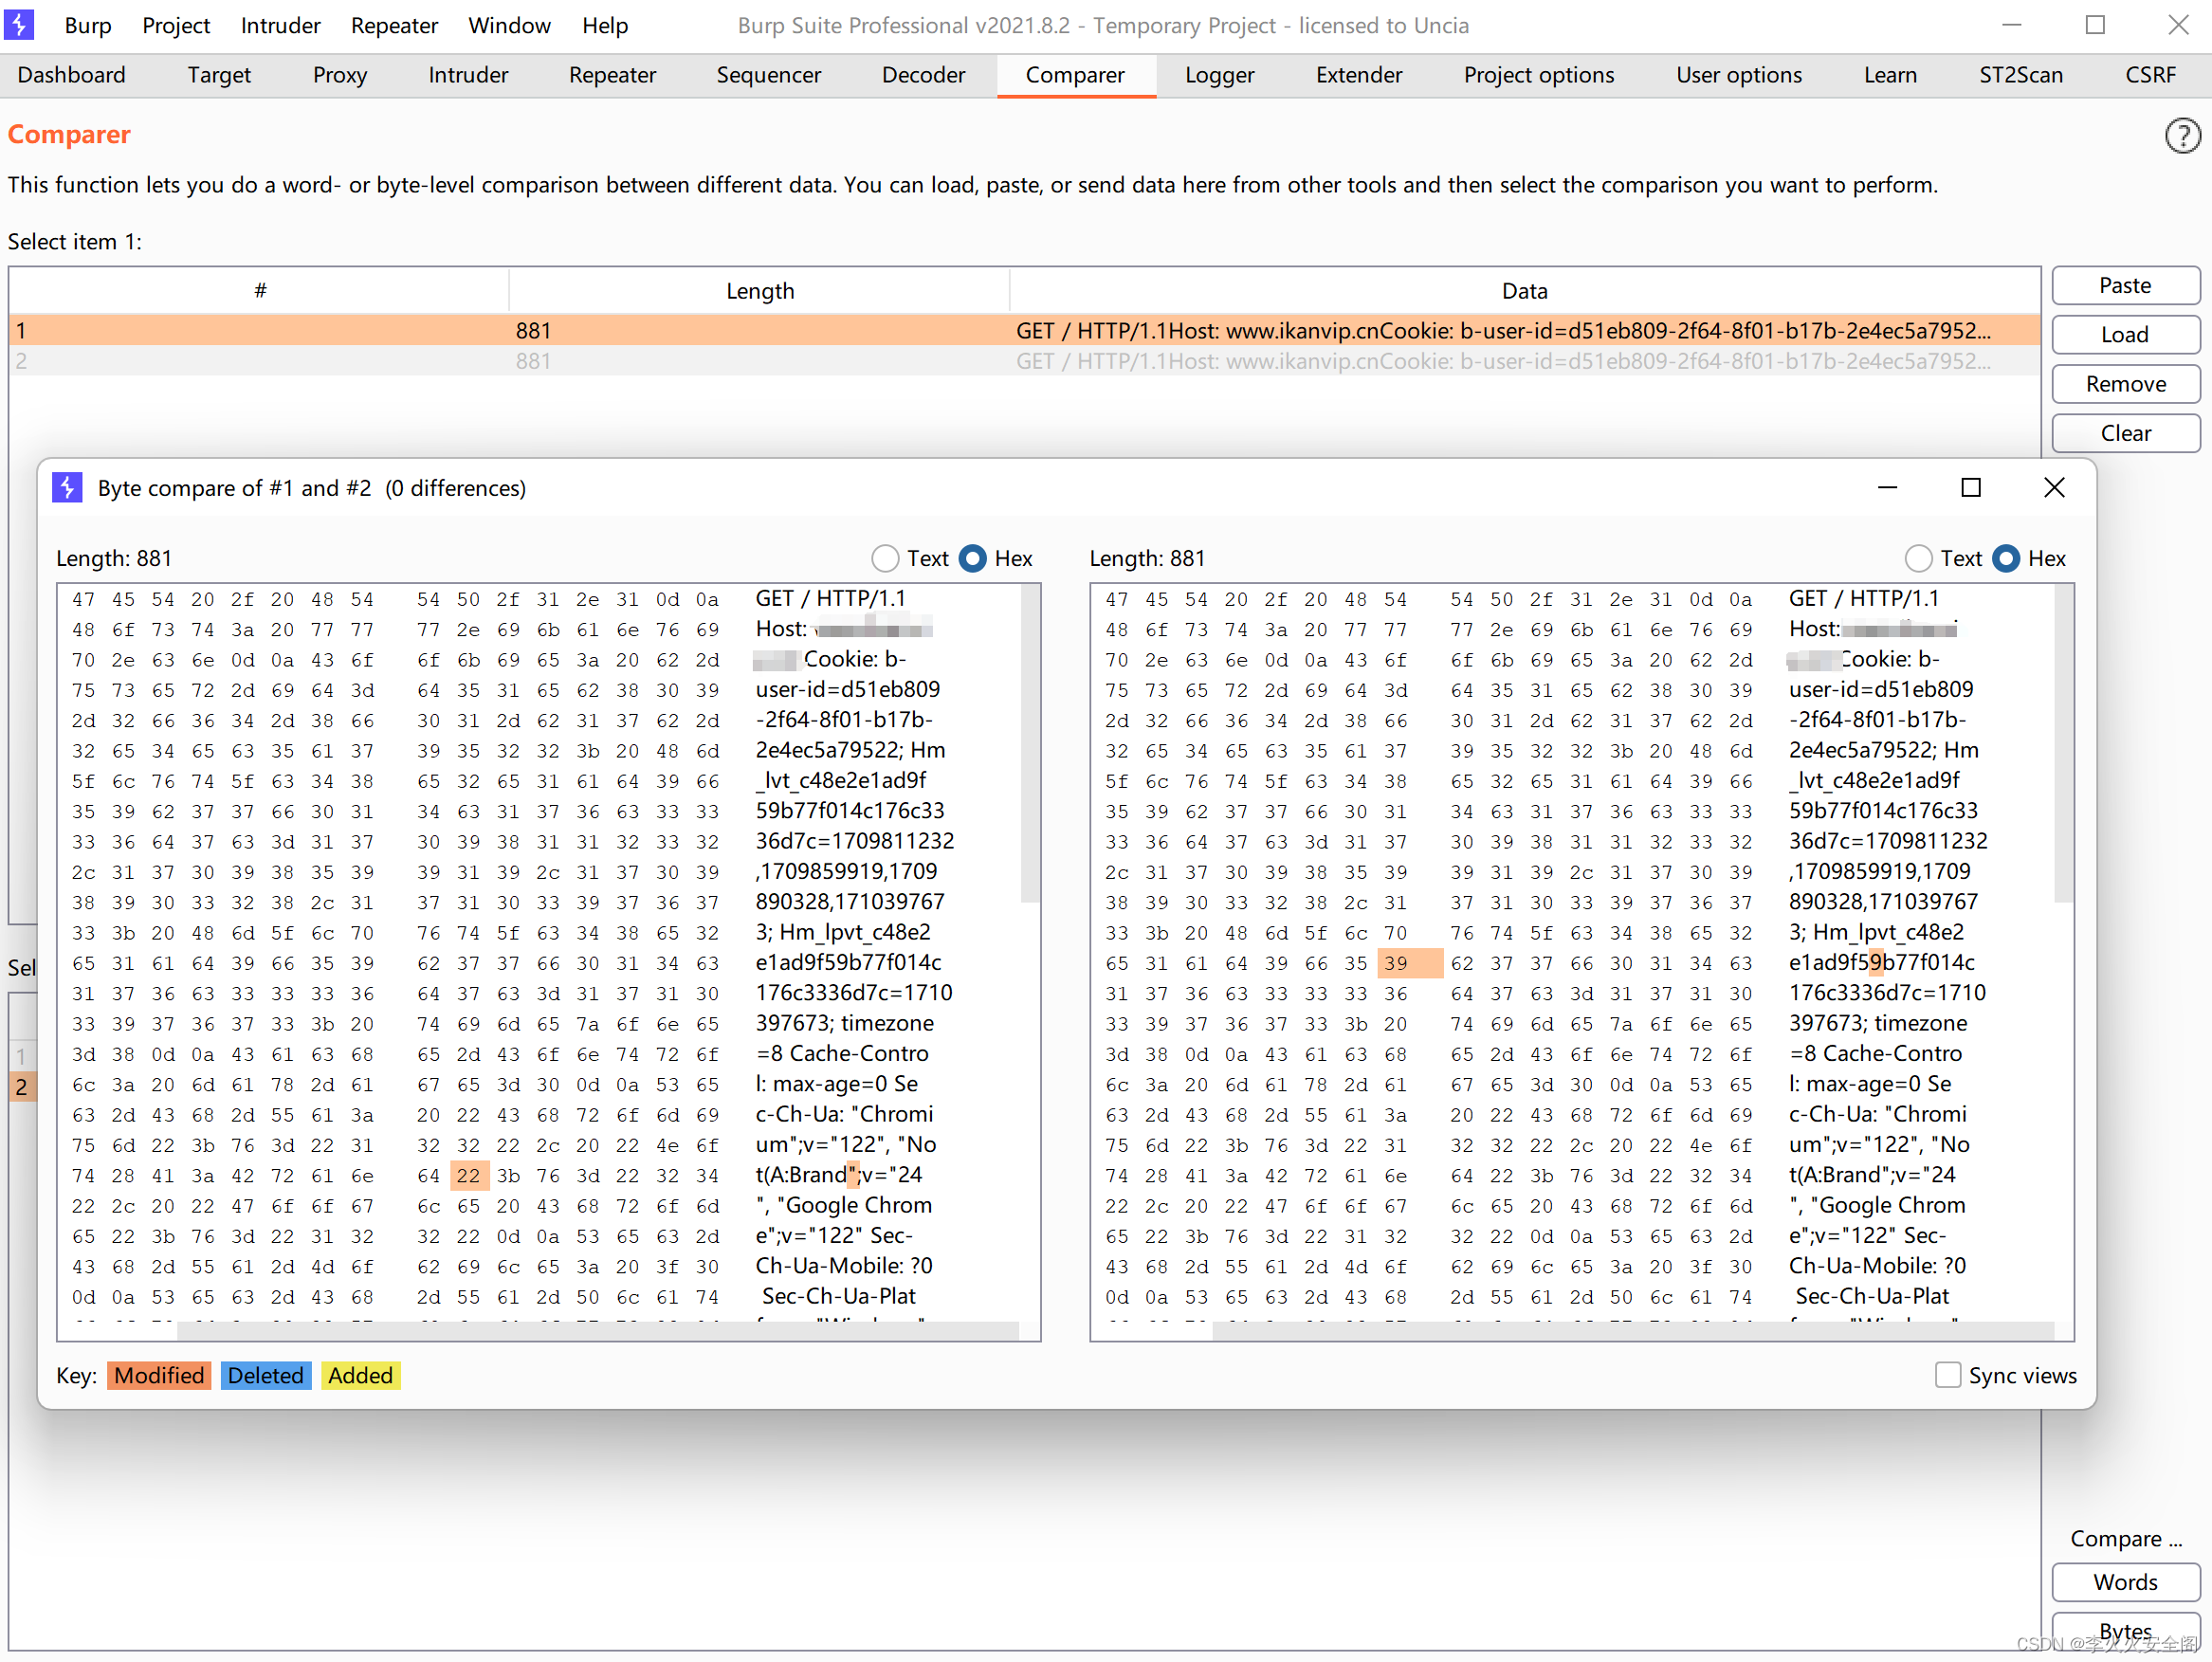Select row 2 in the second item list
The width and height of the screenshot is (2212, 1662).
(21, 1086)
